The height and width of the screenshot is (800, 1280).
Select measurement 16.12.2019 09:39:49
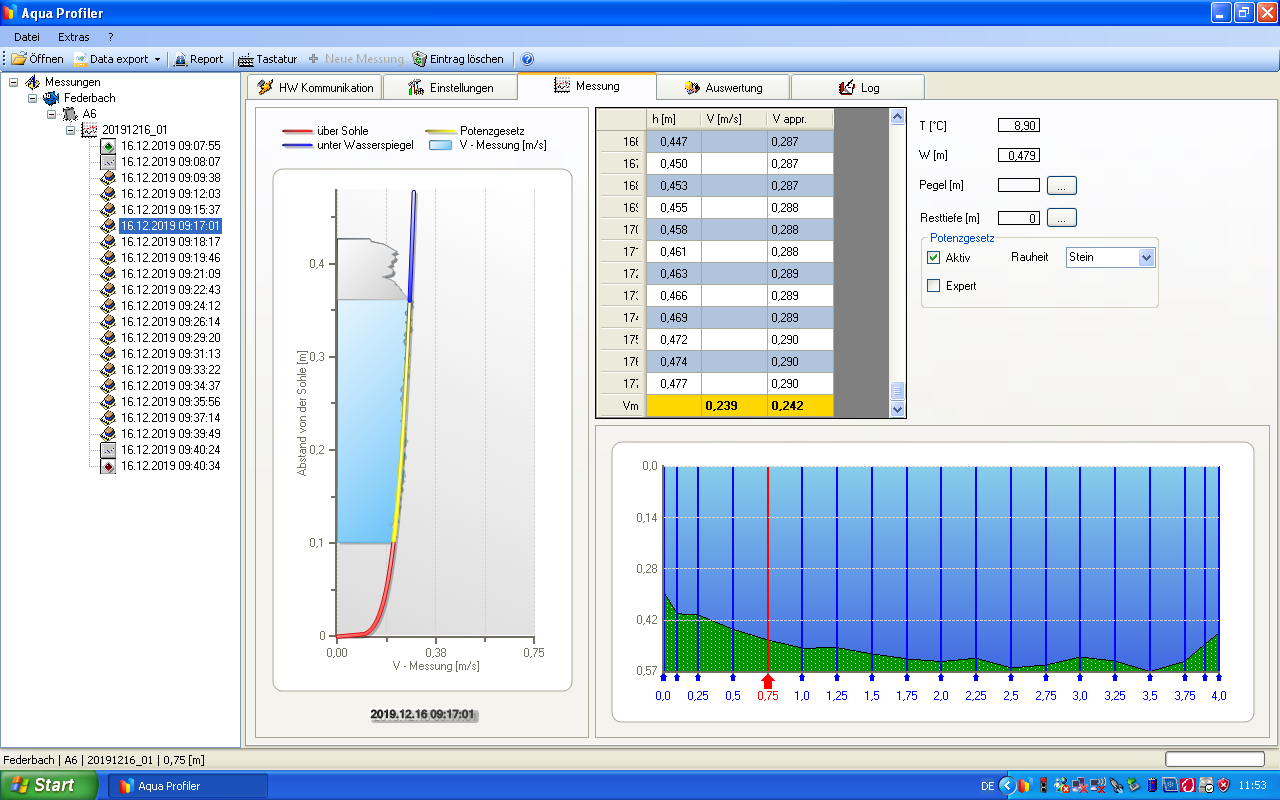[171, 434]
